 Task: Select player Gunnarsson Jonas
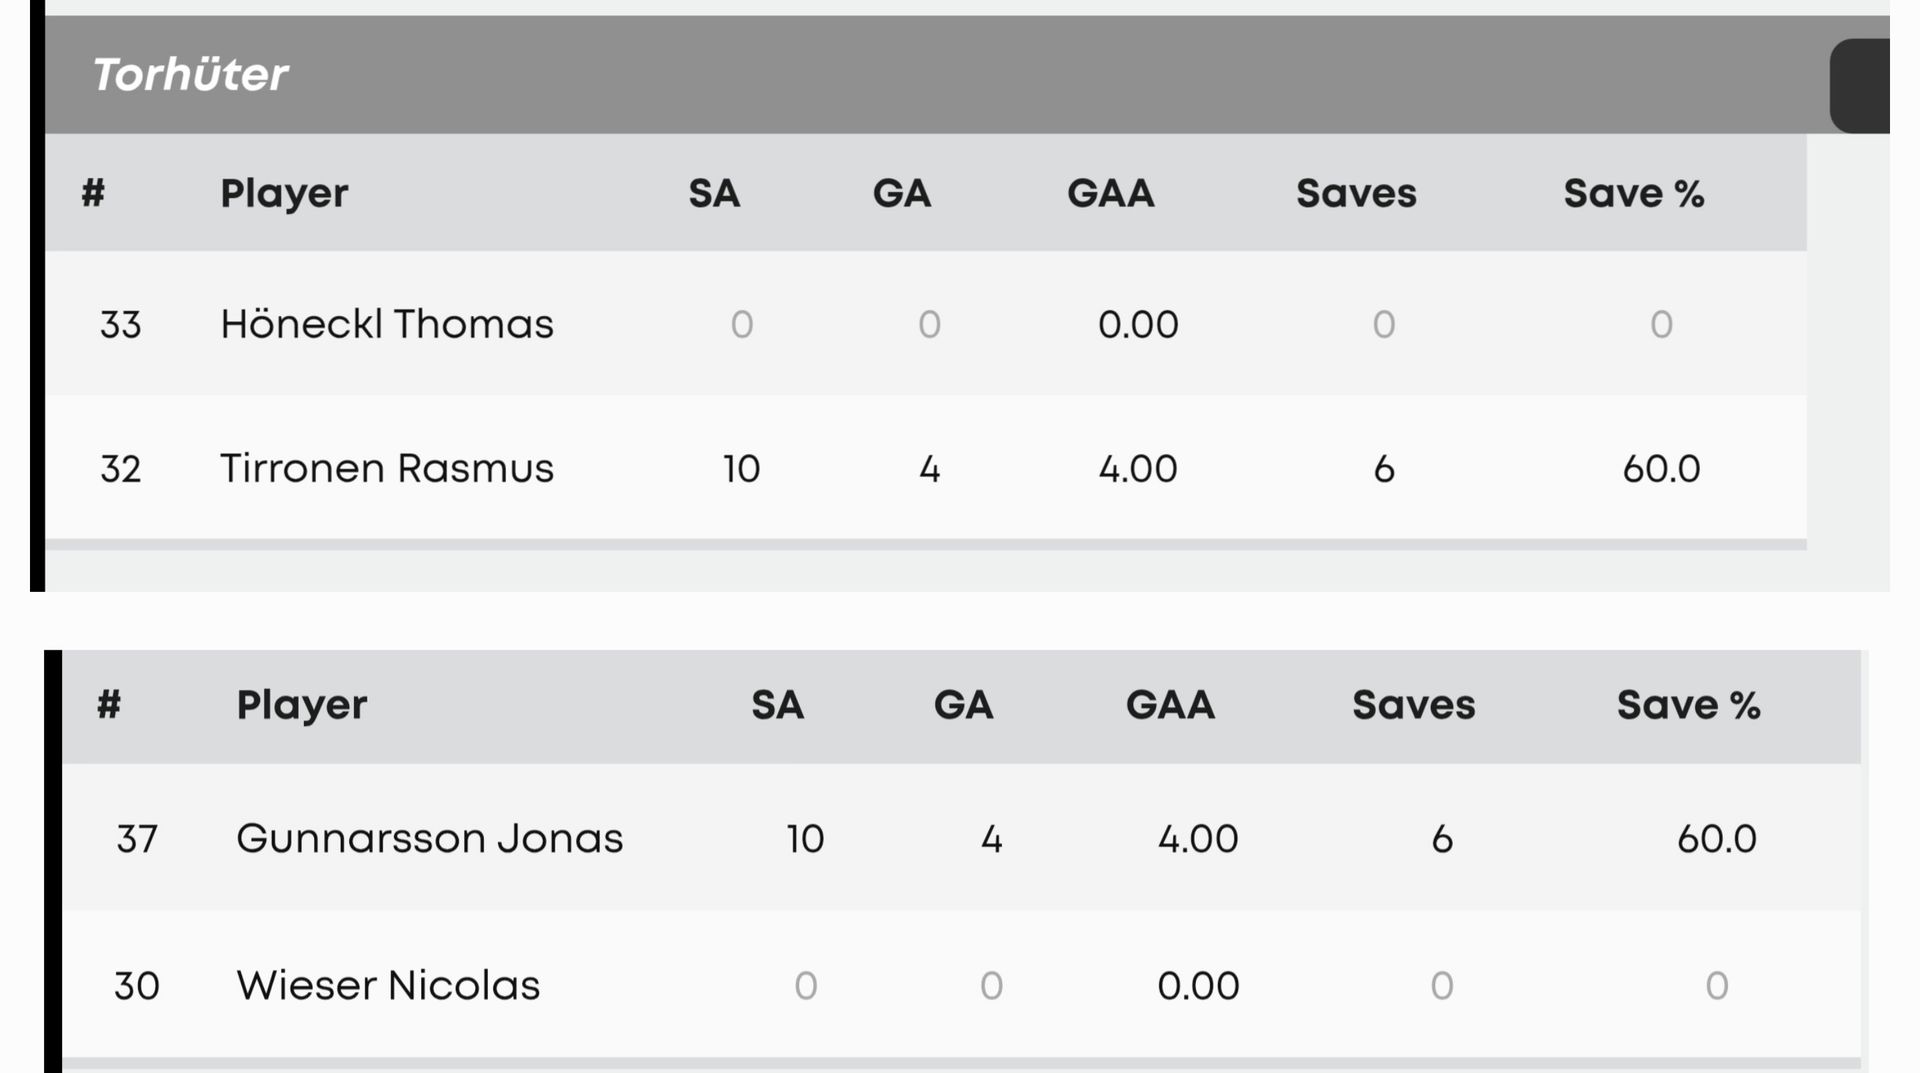point(429,838)
